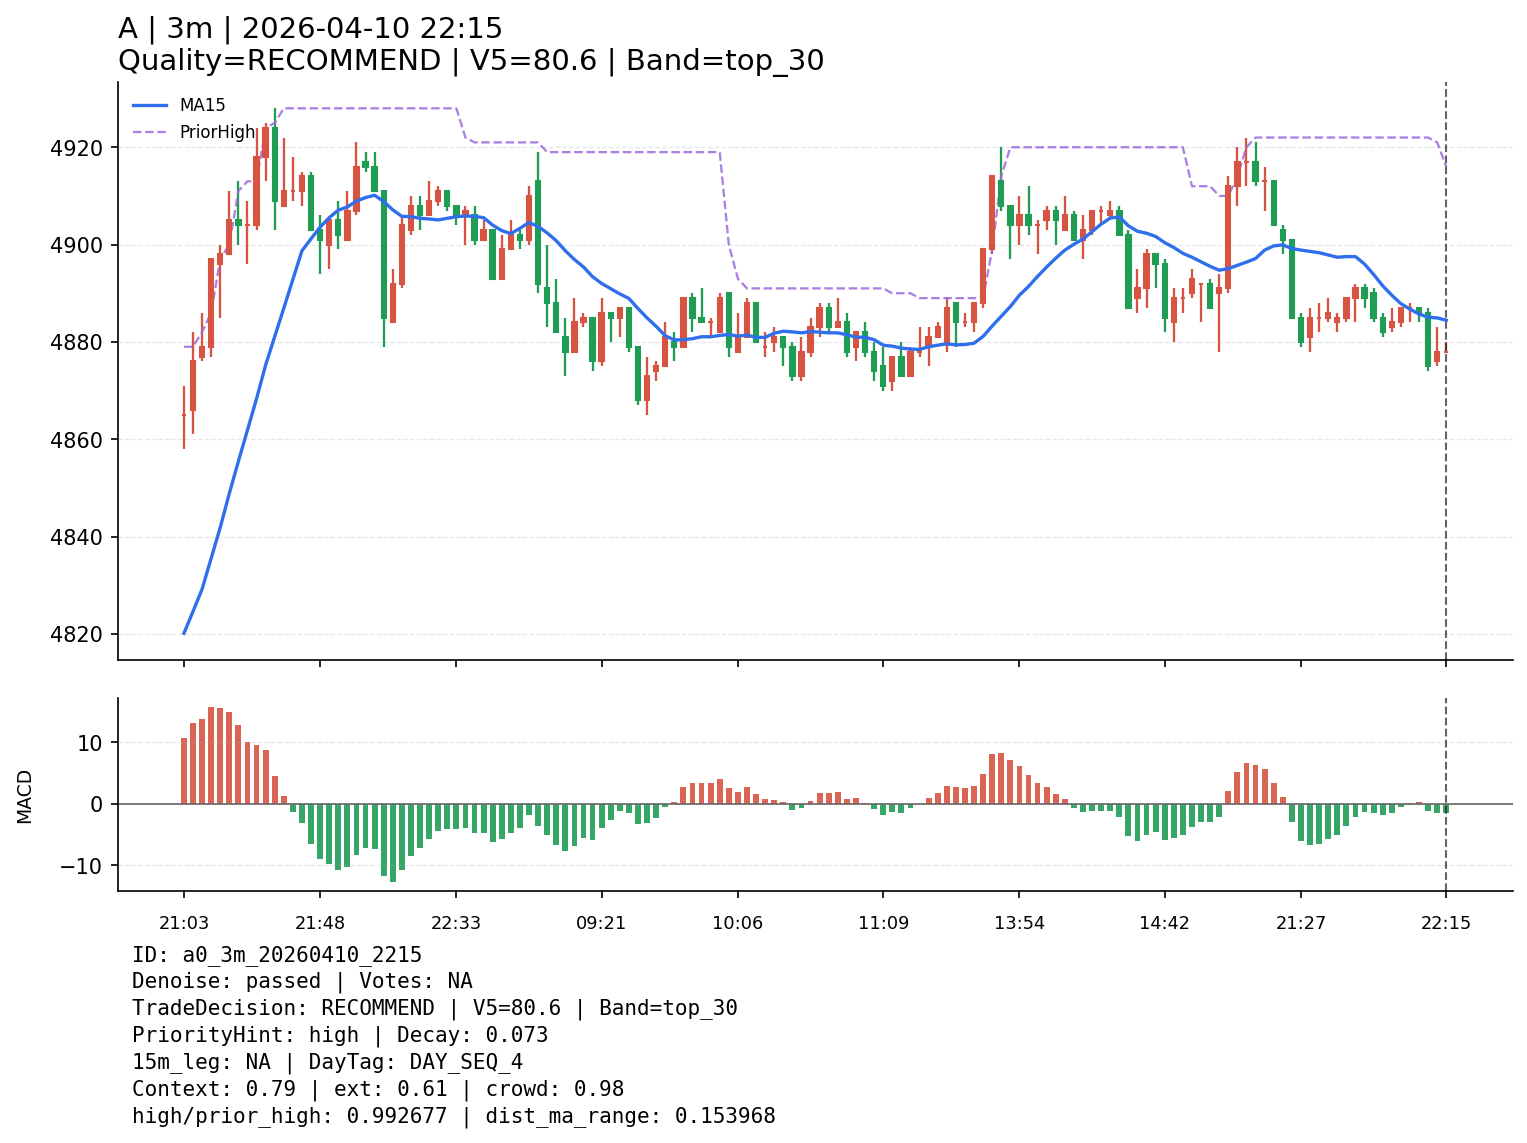Click the MA15 blue line legend swatch

click(x=150, y=105)
